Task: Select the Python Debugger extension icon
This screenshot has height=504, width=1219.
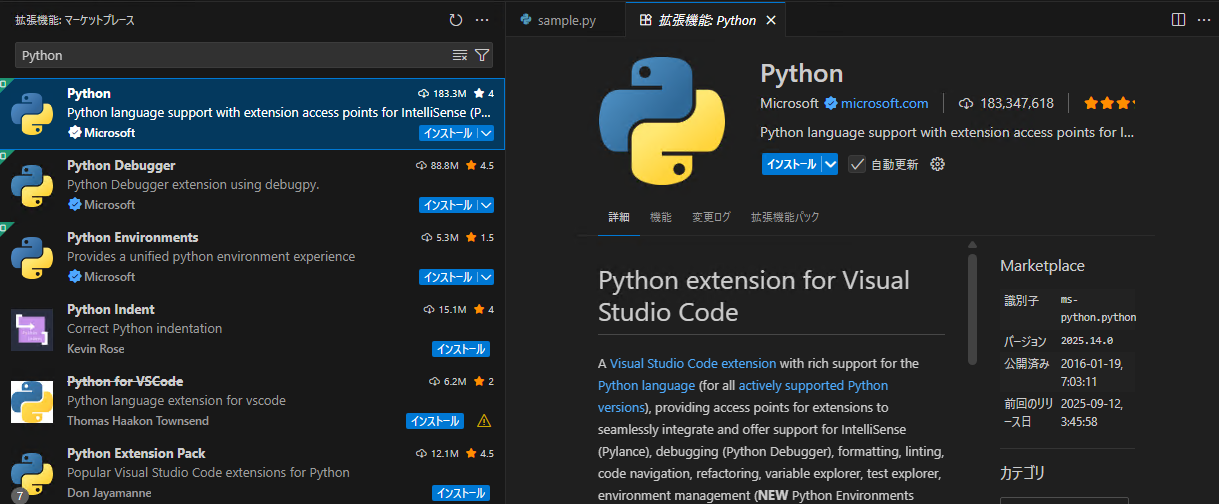Action: pos(32,186)
